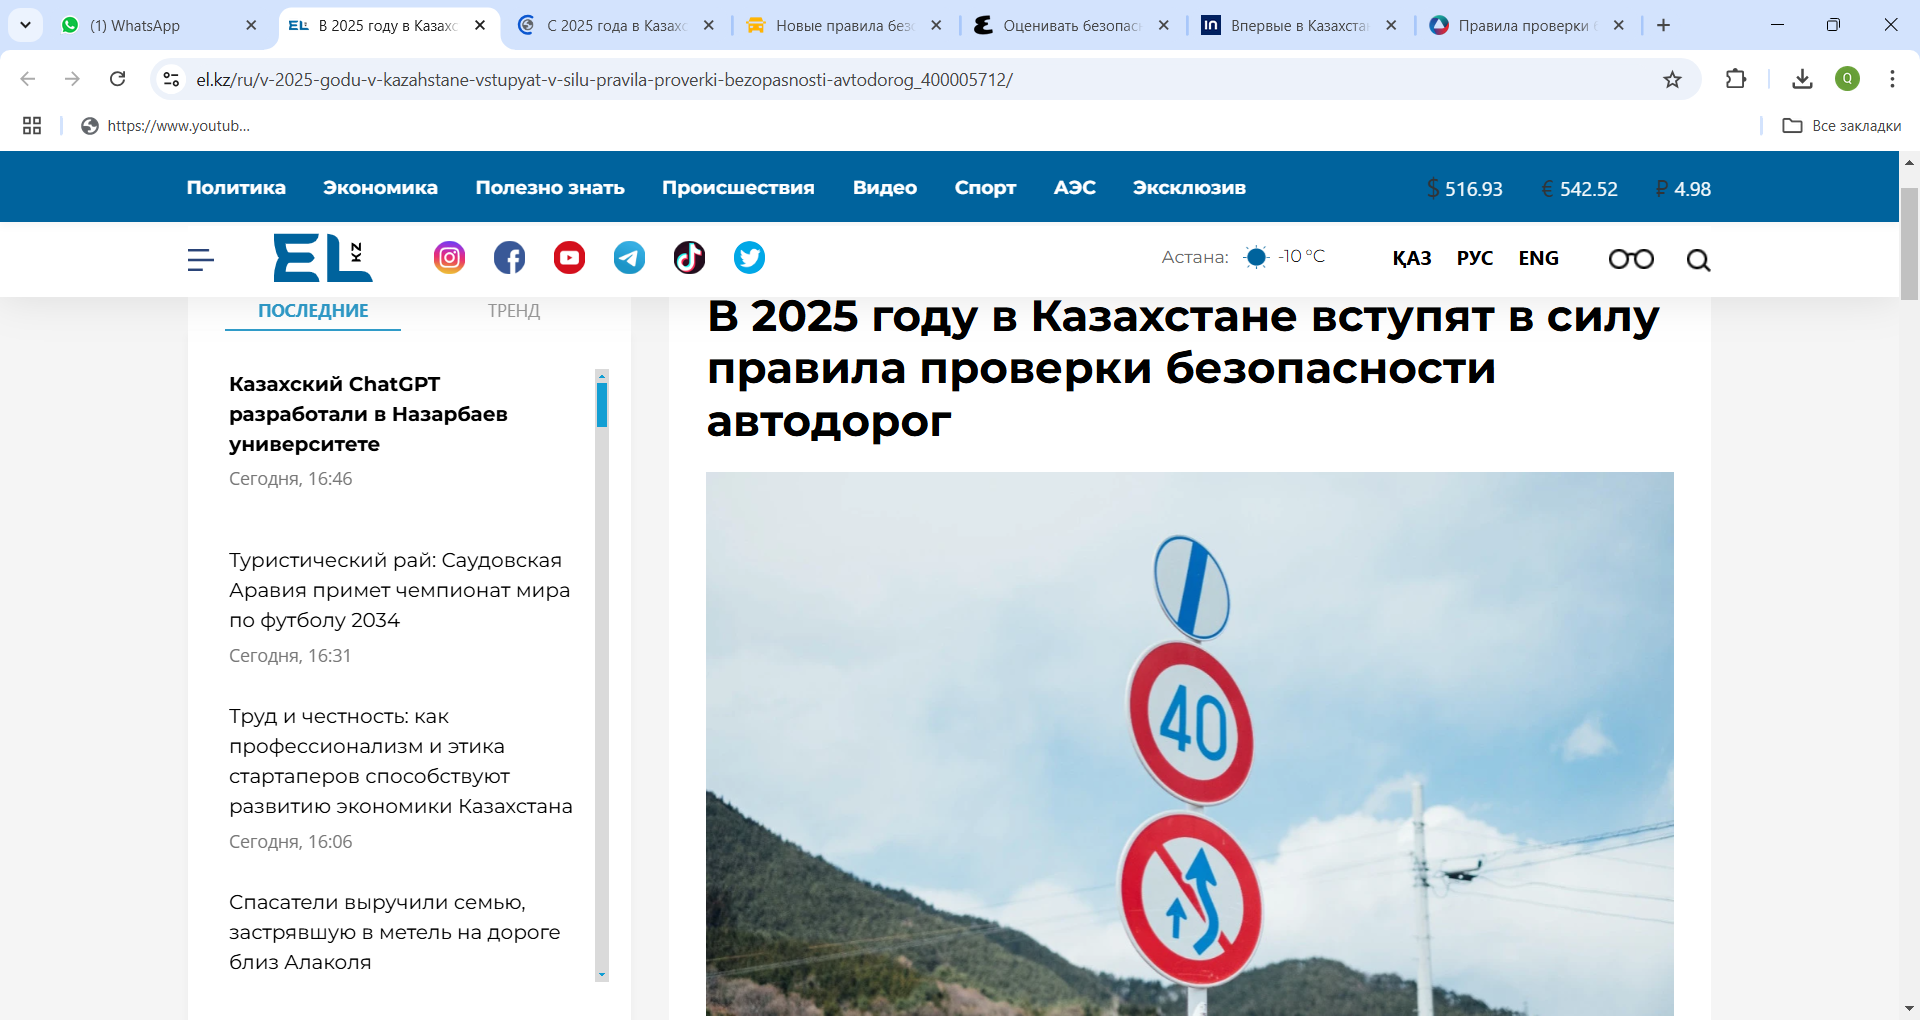Switch to 'Впервые в Казахстан' tab

[1298, 25]
